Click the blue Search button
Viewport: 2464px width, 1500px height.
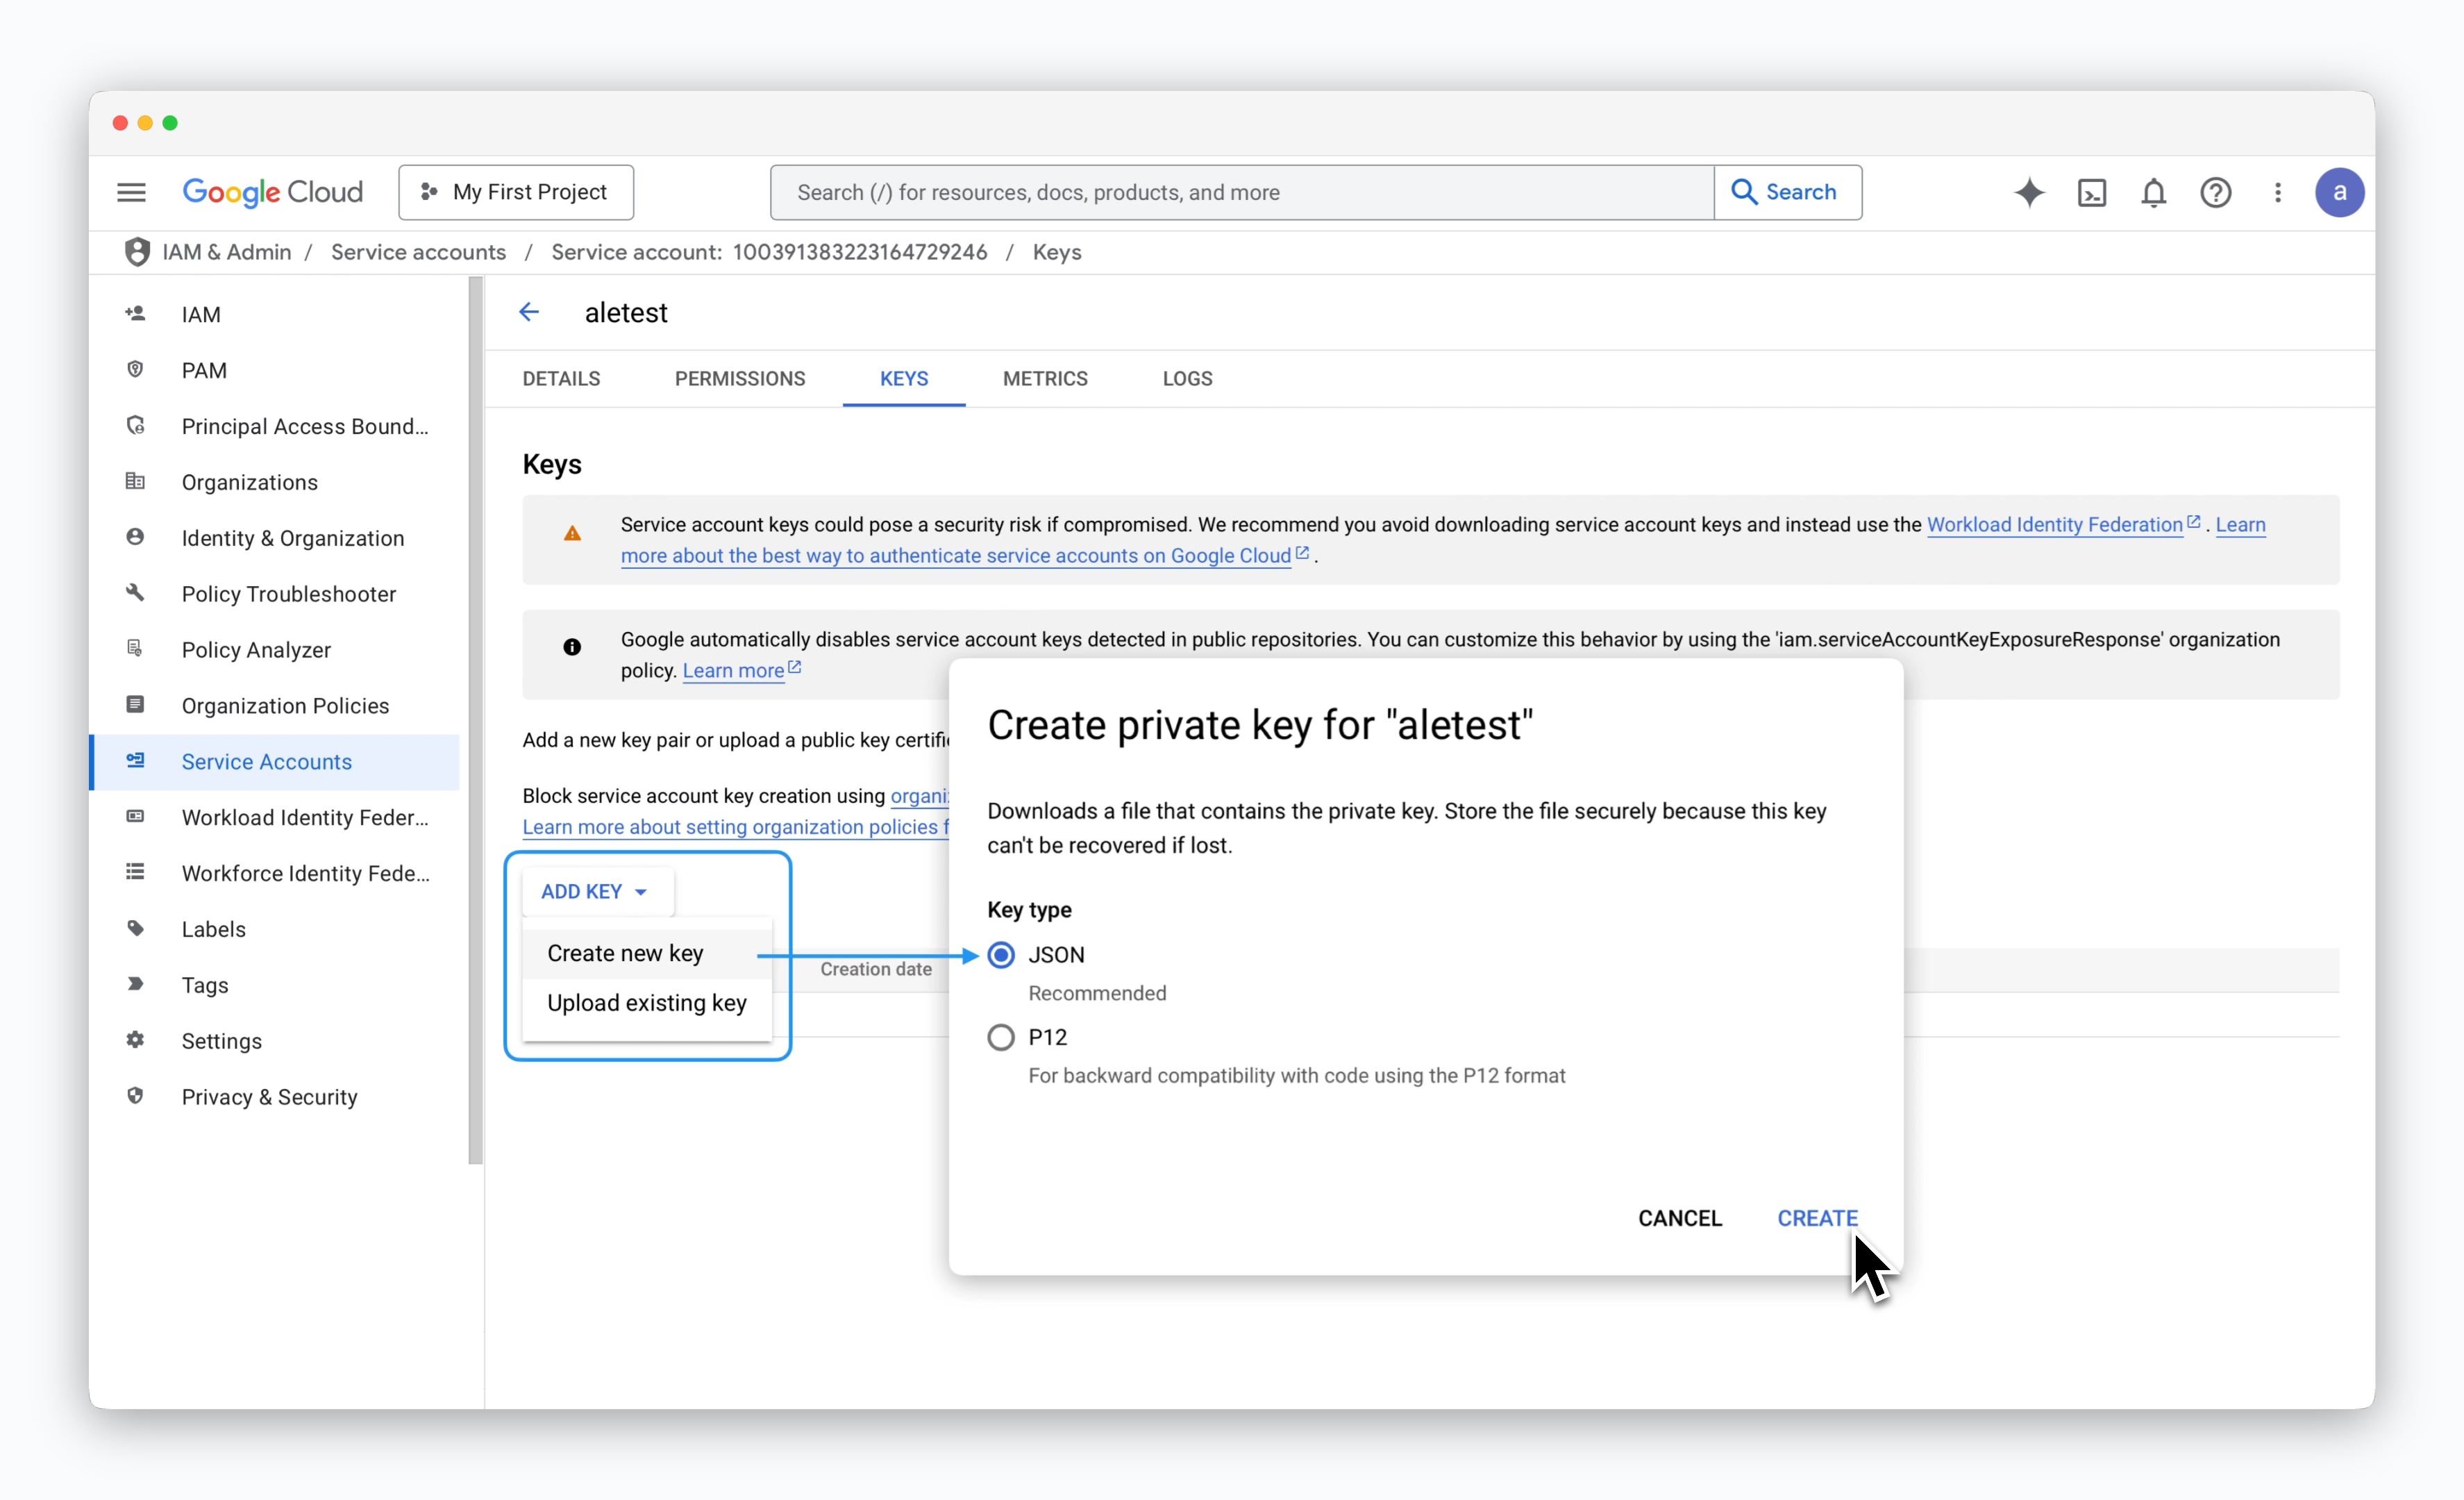coord(1787,192)
